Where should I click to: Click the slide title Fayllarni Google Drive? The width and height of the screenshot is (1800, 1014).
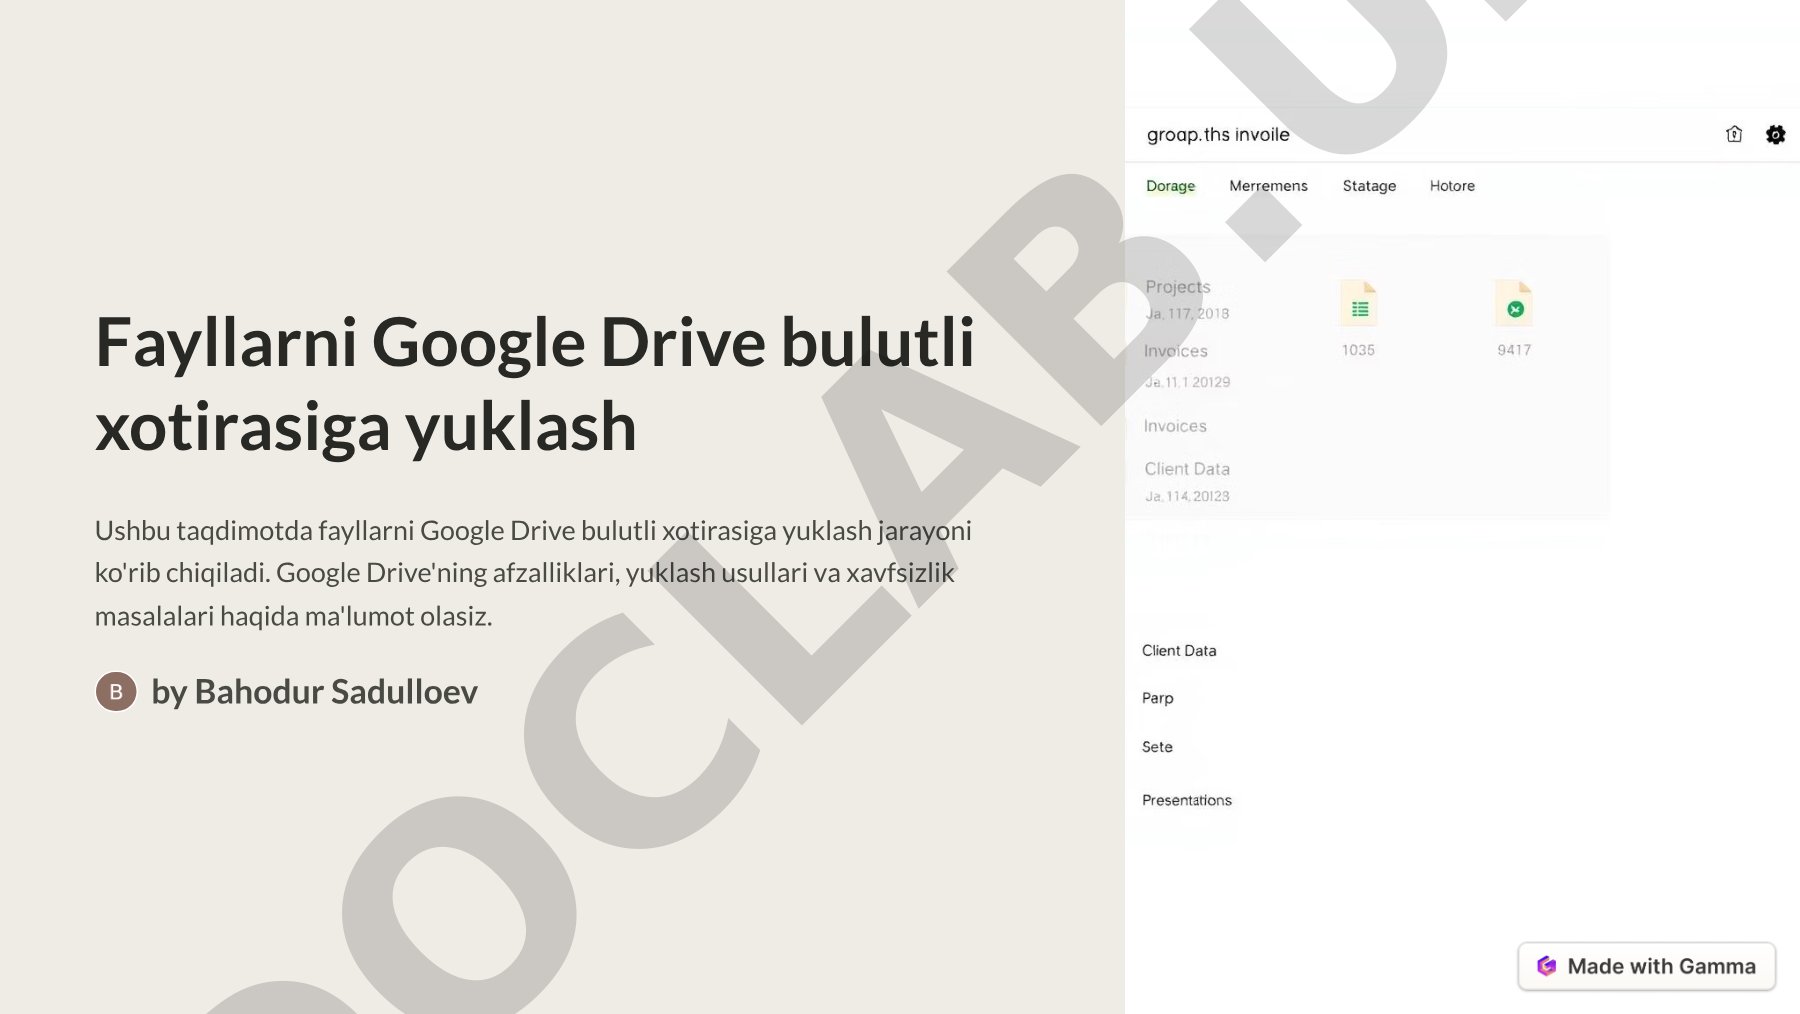click(535, 384)
